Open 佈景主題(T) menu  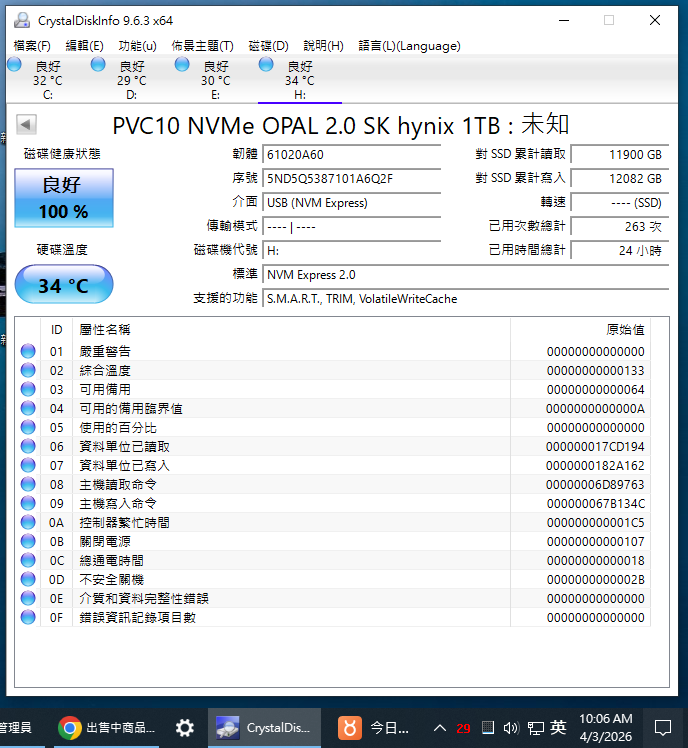[203, 46]
